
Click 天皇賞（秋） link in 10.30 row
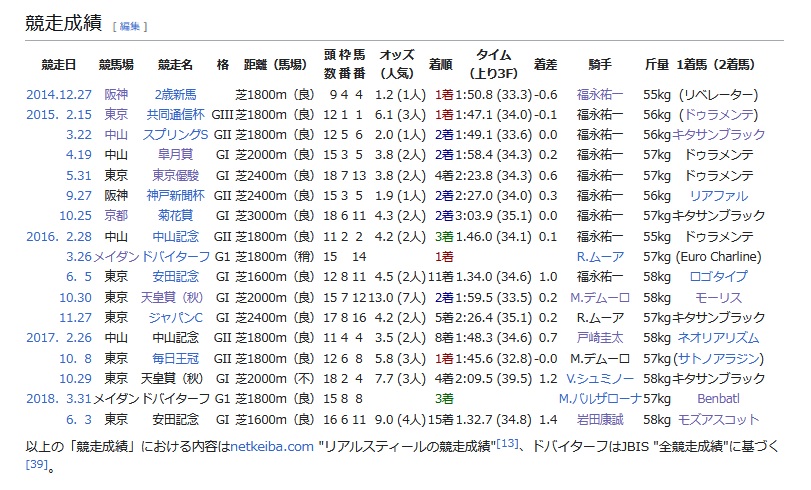coord(172,298)
